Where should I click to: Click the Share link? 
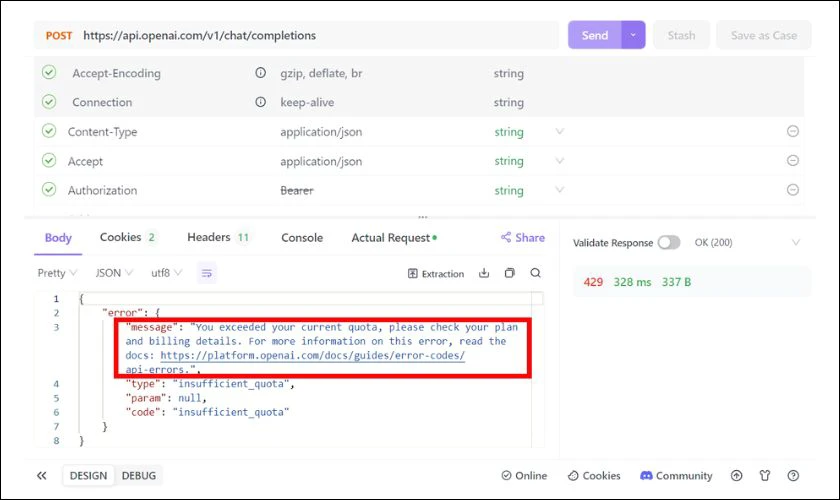coord(523,237)
